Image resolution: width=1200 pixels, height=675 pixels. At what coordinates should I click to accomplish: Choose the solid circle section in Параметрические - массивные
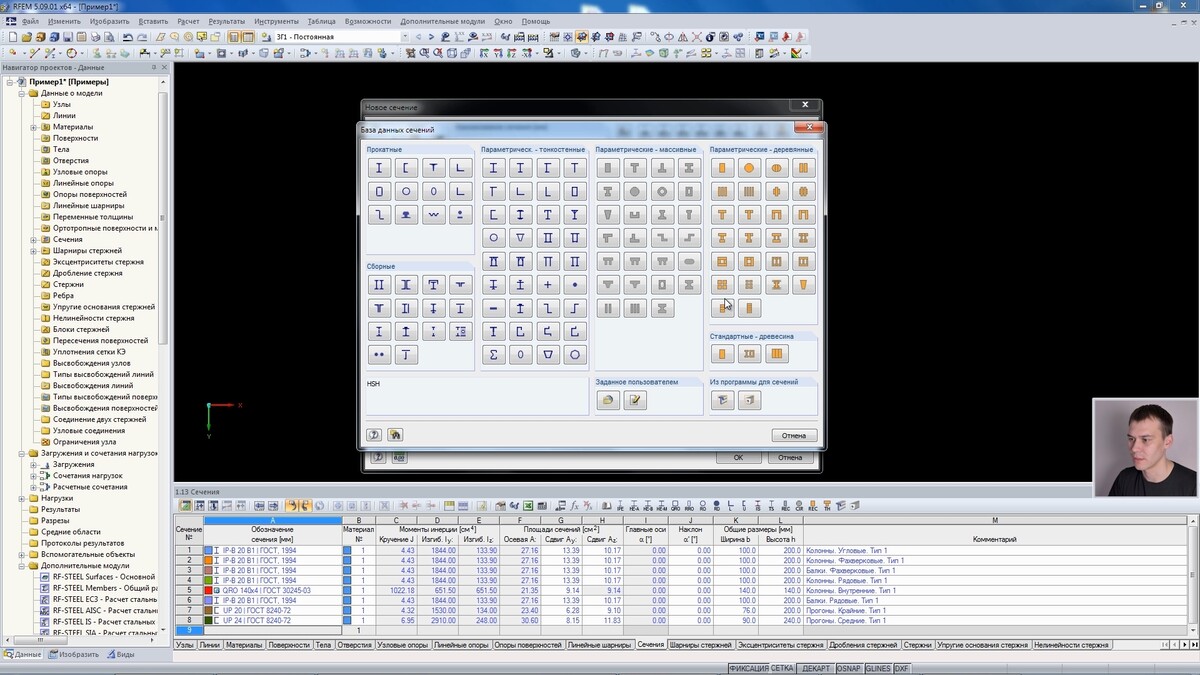[x=634, y=191]
